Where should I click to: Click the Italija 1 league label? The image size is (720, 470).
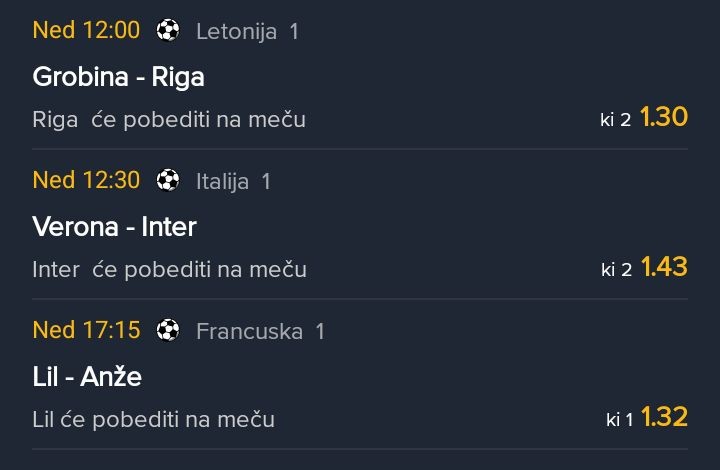point(233,182)
